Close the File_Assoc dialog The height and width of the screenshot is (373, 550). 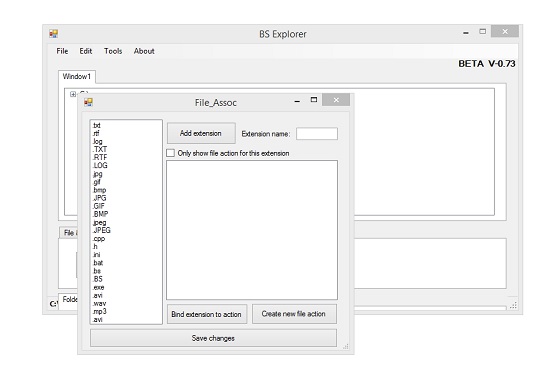pyautogui.click(x=336, y=100)
